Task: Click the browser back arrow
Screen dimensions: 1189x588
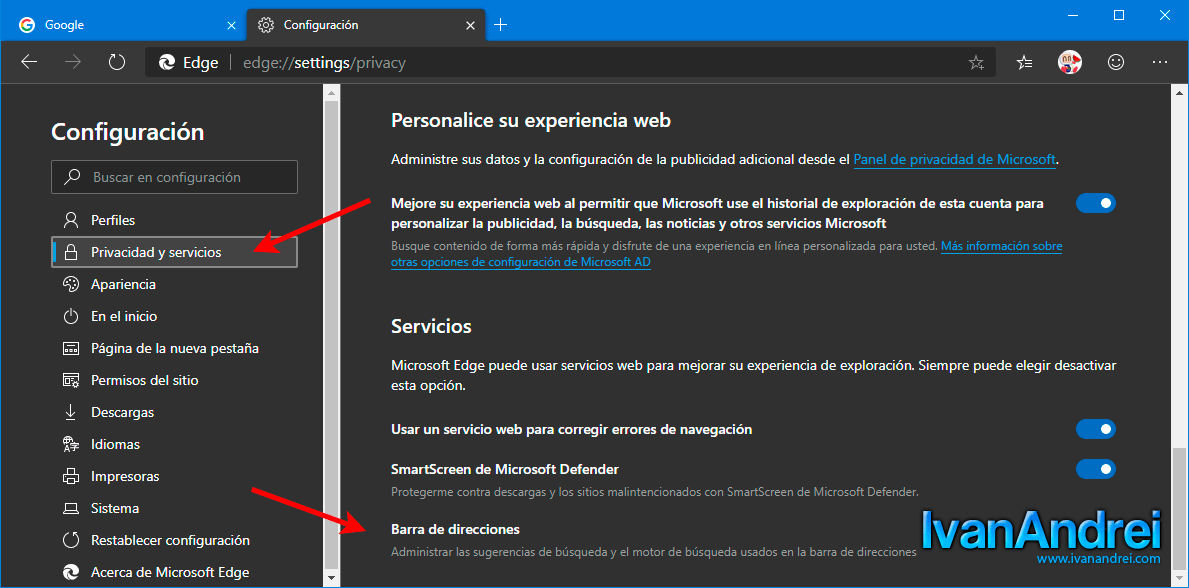Action: pos(30,63)
